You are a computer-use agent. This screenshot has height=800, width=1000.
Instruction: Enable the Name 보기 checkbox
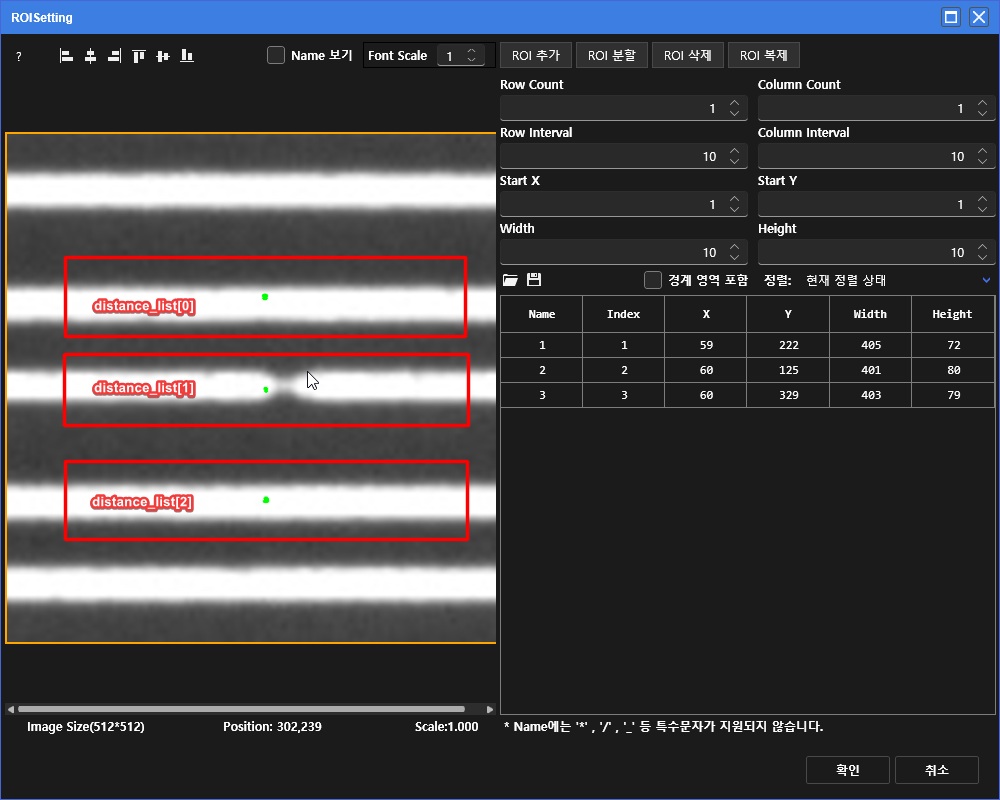276,56
